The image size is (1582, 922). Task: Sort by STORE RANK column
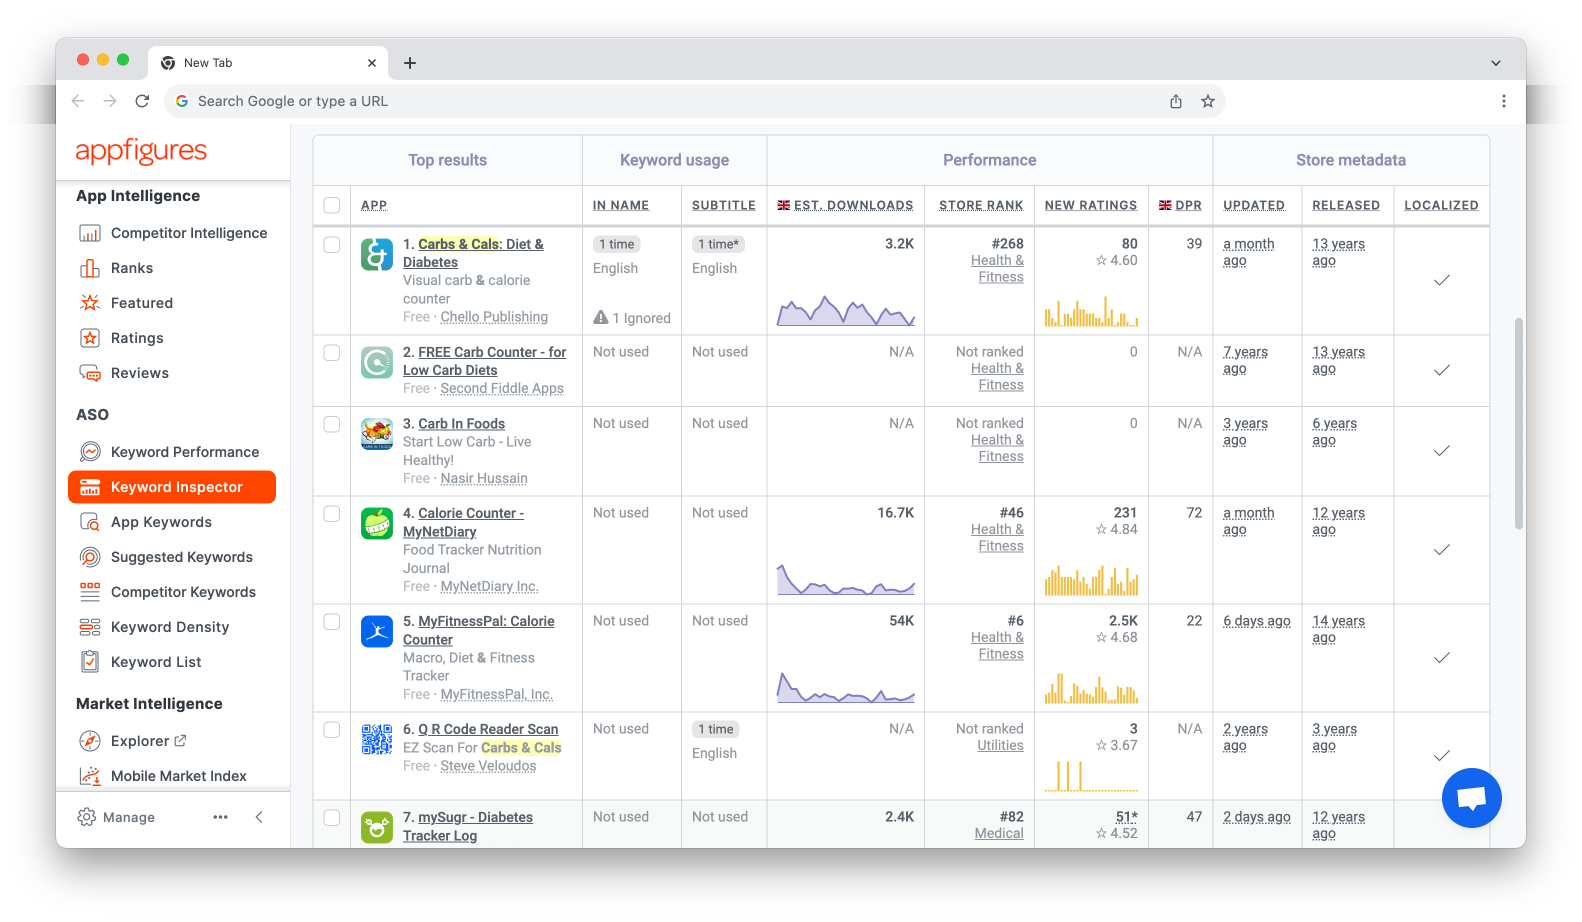pos(981,205)
